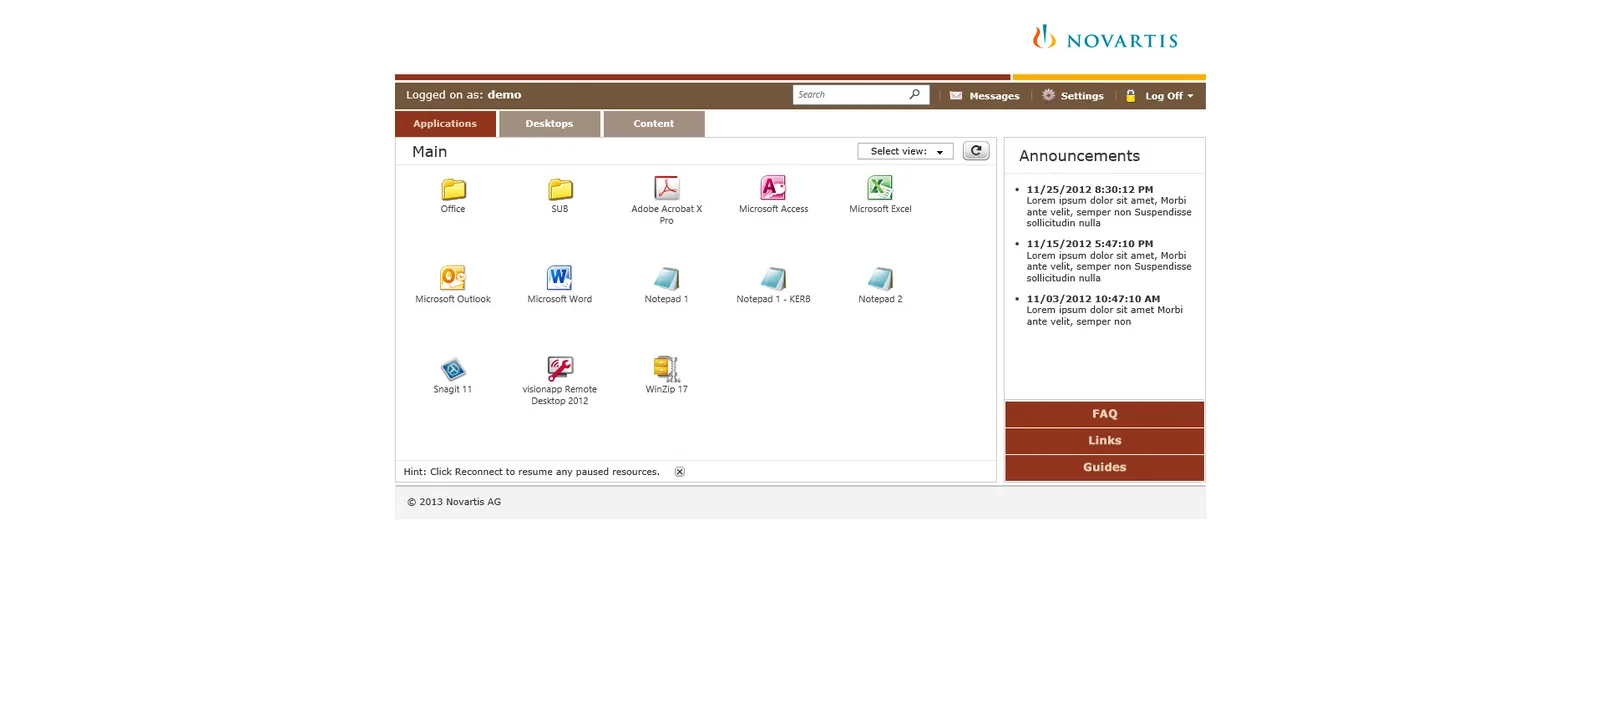Launch Microsoft Outlook application
Viewport: 1600px width, 723px height.
coord(453,278)
